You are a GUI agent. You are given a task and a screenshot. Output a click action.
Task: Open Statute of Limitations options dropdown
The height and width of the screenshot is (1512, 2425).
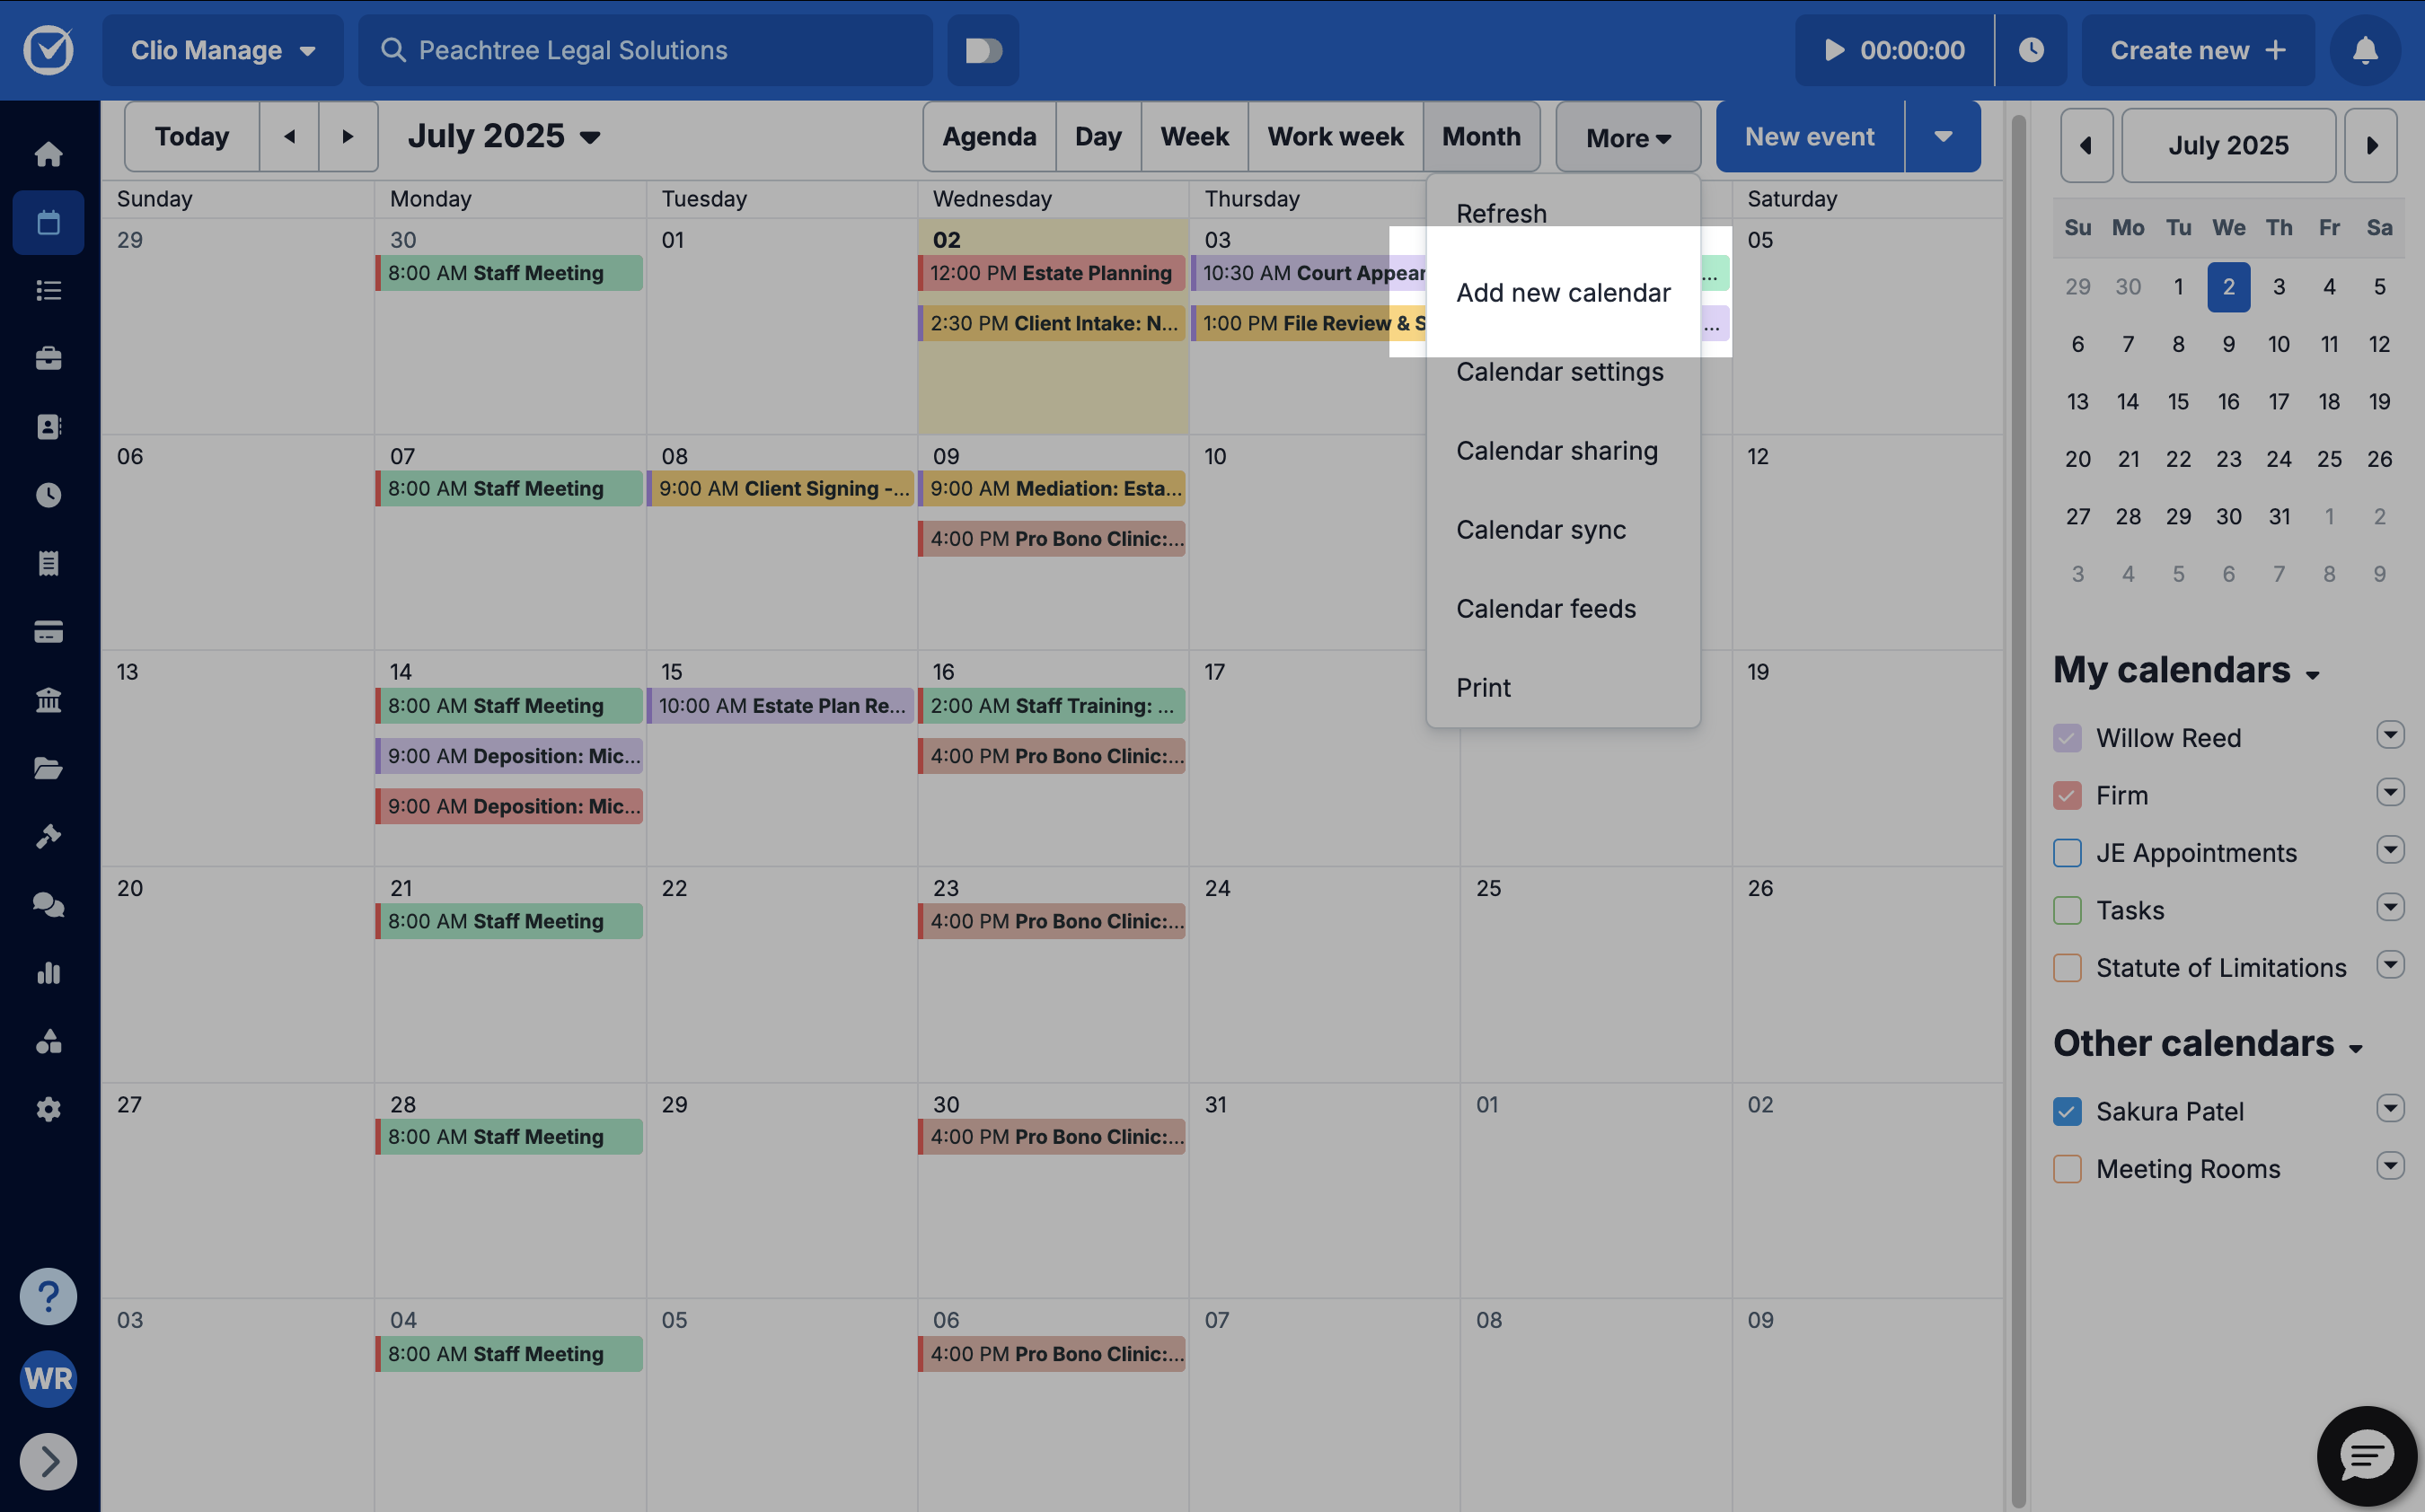tap(2390, 965)
